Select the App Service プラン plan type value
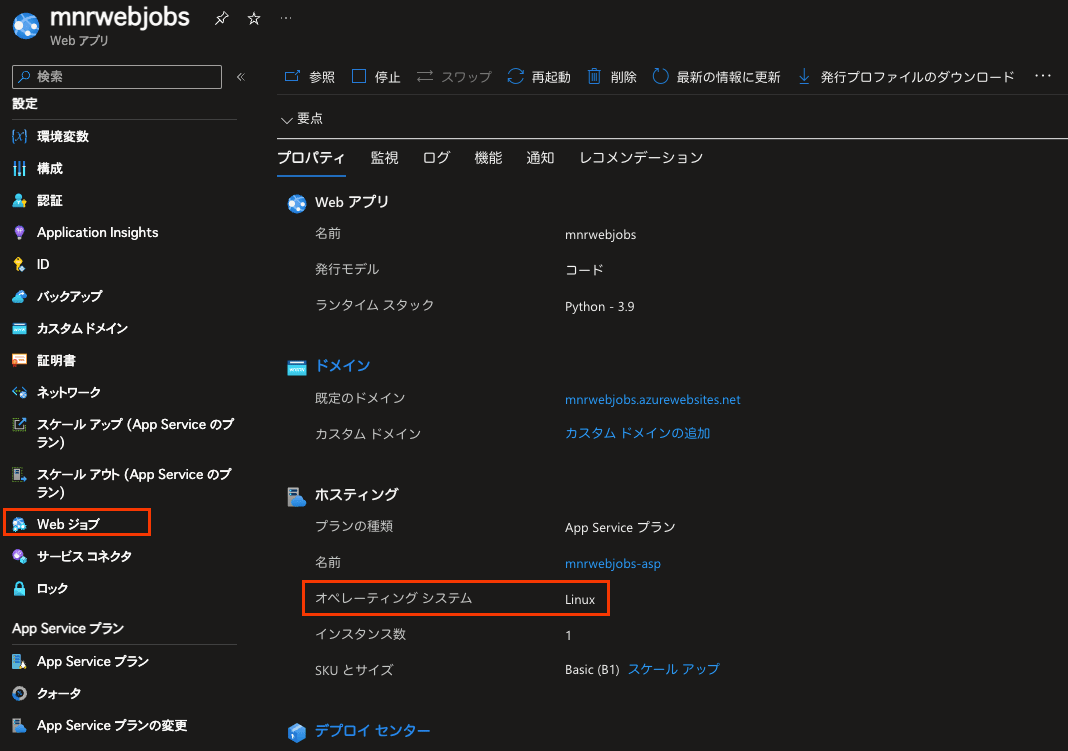 point(620,527)
